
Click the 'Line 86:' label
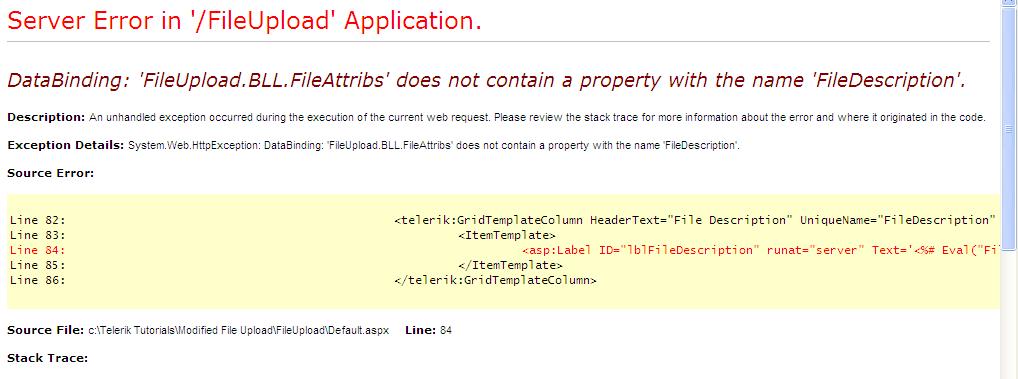click(x=38, y=280)
